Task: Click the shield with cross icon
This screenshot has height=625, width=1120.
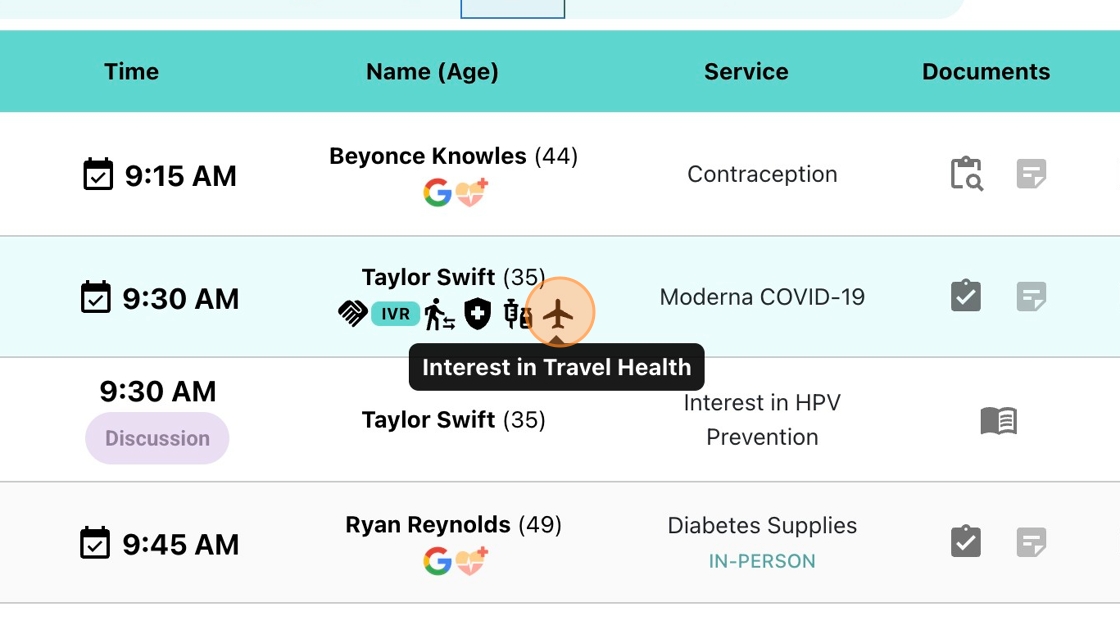Action: 478,314
